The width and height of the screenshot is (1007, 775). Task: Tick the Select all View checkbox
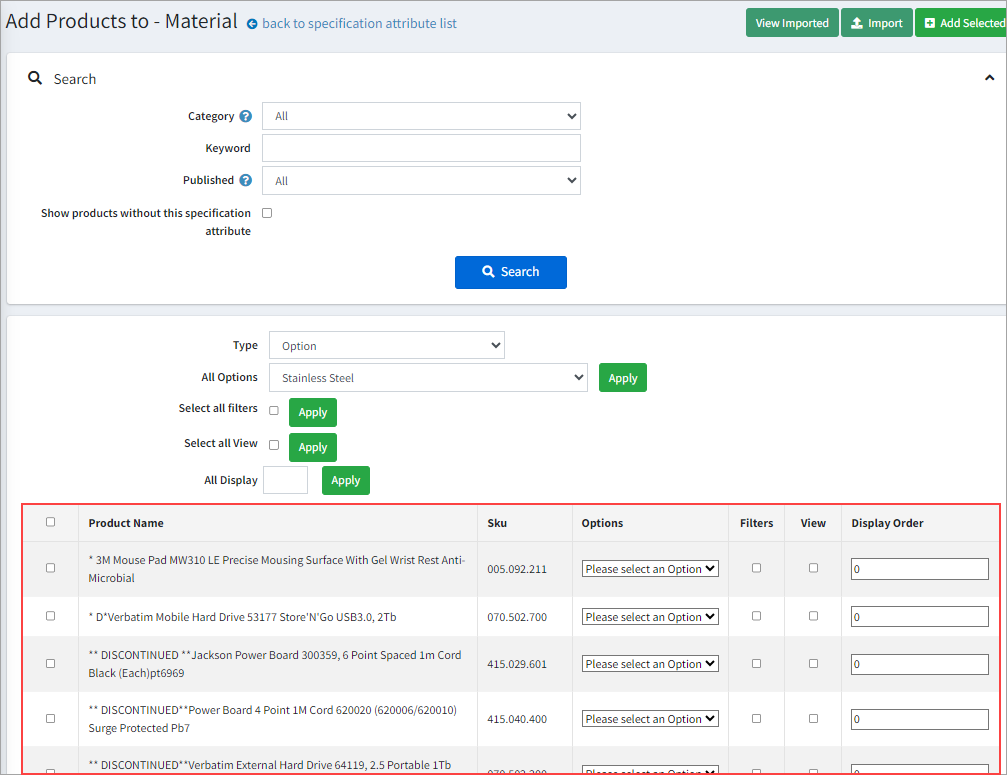(x=274, y=446)
